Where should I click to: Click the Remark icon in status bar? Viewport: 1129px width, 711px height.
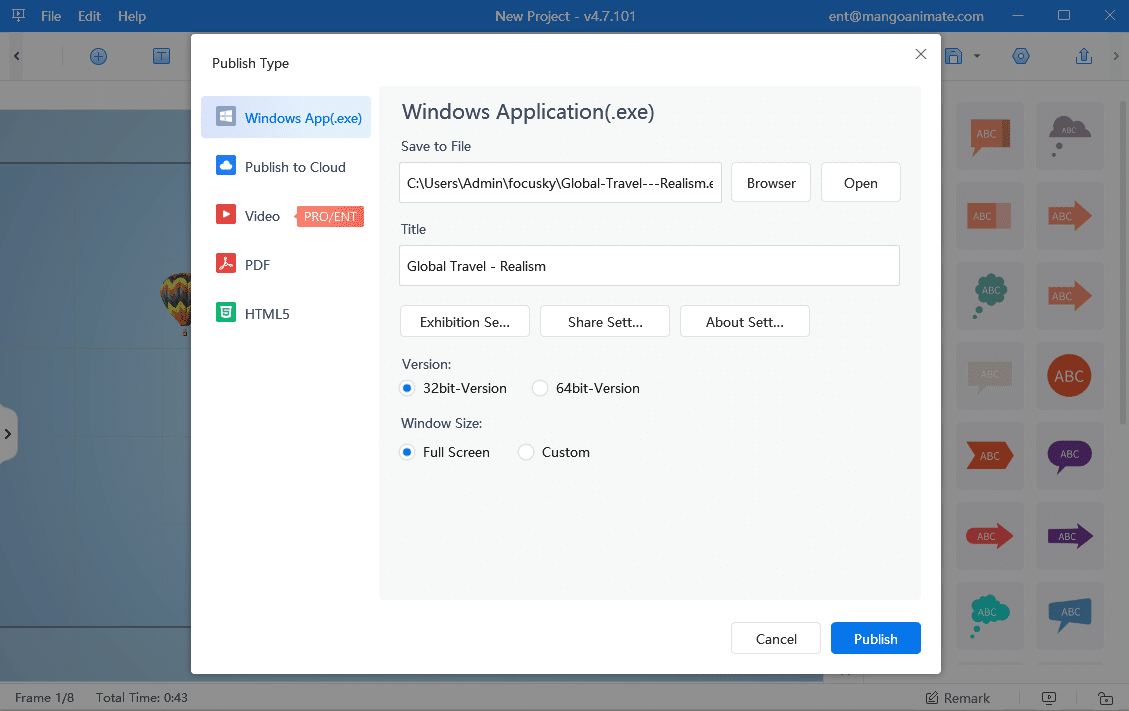(x=932, y=698)
